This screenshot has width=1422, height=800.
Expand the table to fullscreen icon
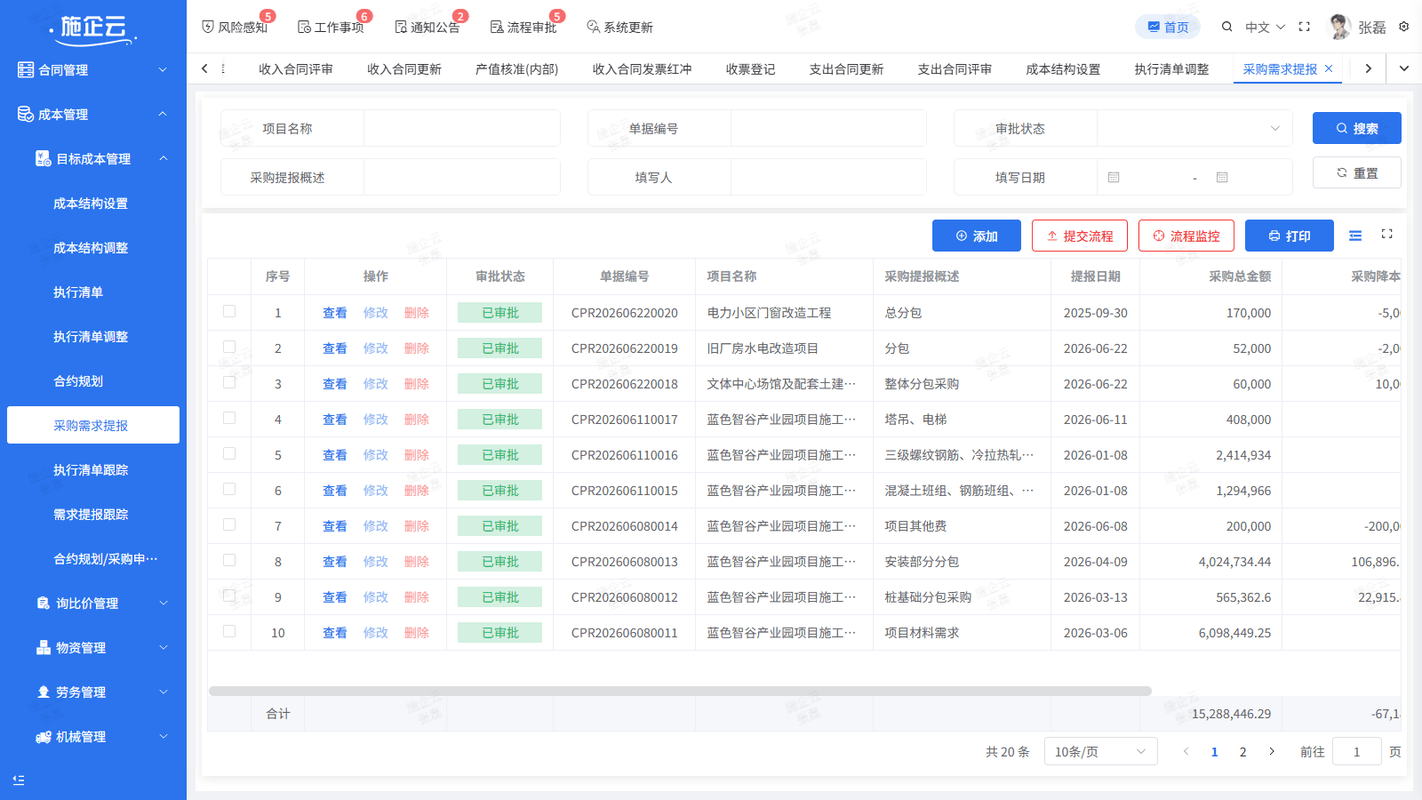(1387, 234)
